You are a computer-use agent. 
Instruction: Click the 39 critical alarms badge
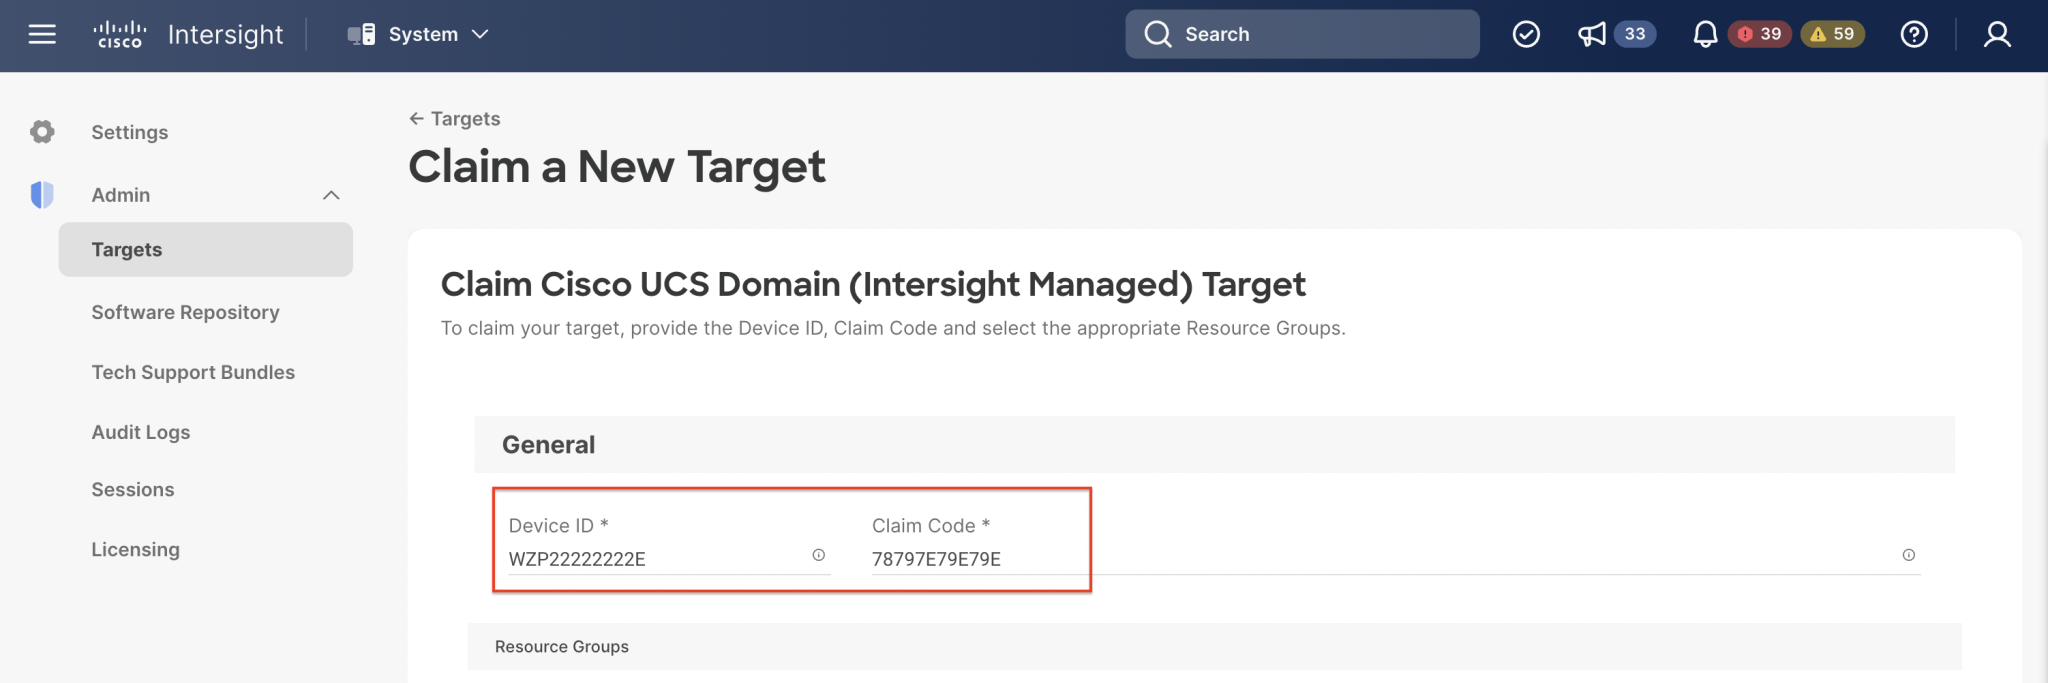(x=1760, y=34)
